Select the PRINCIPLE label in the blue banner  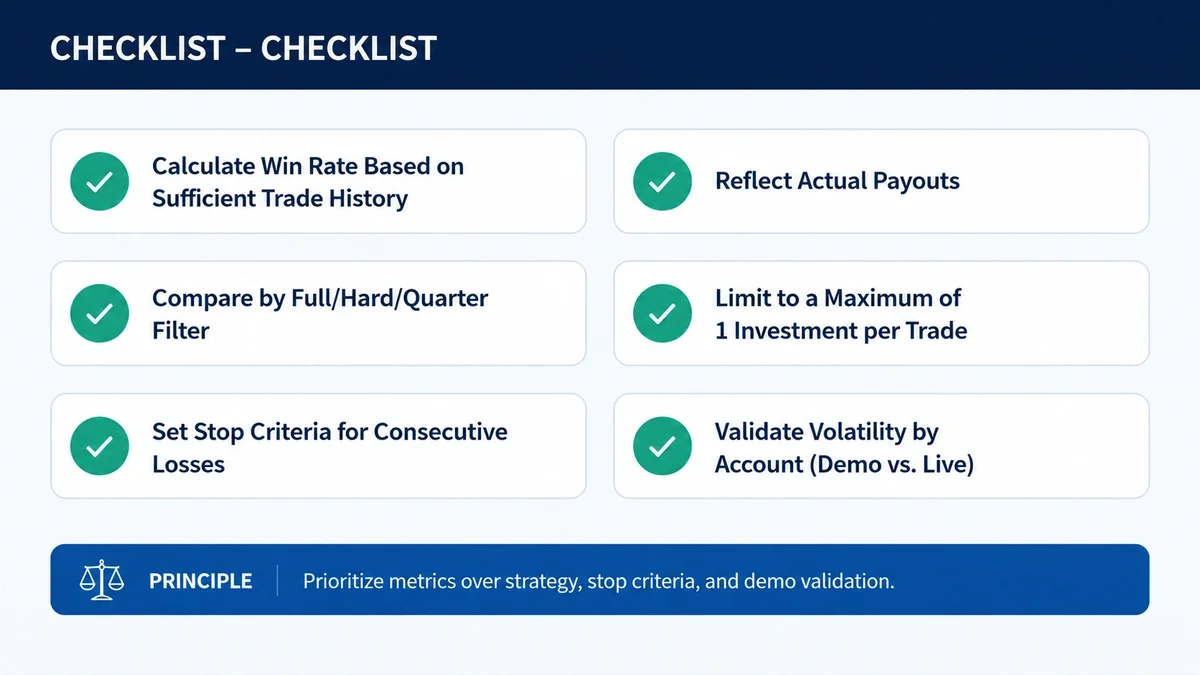point(200,581)
